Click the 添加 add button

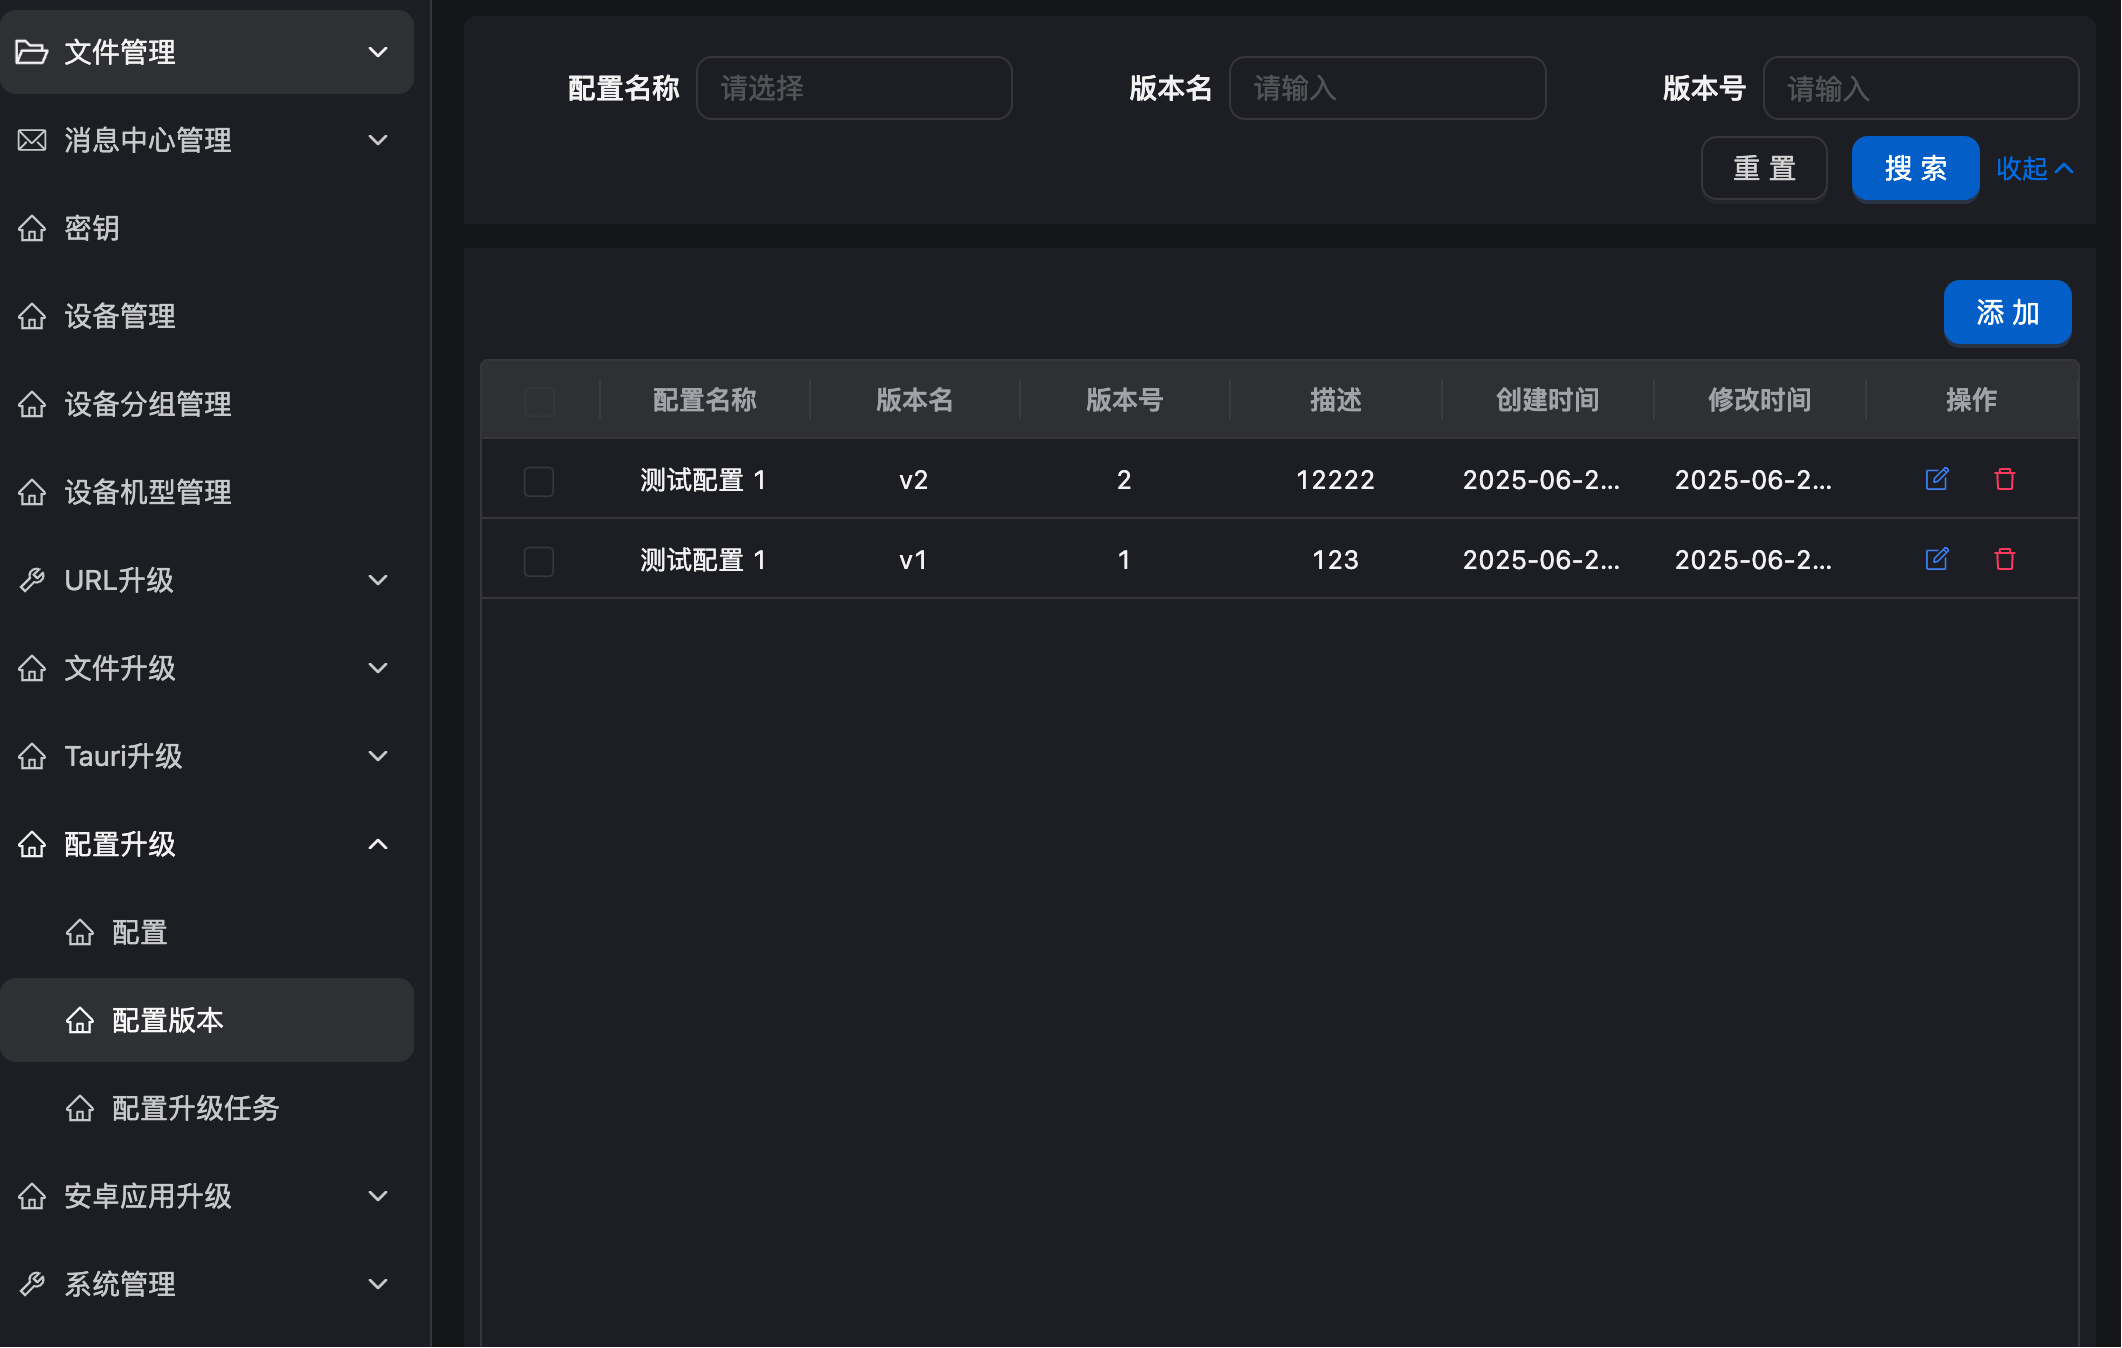(x=2007, y=313)
